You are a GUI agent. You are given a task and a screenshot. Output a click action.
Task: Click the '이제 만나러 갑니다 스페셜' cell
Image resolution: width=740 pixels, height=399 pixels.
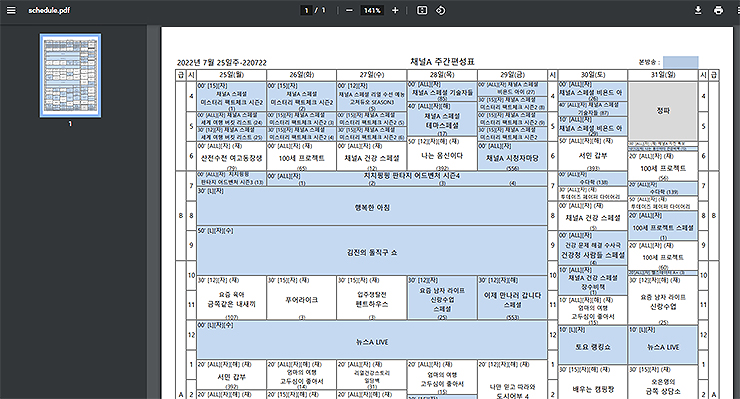512,298
